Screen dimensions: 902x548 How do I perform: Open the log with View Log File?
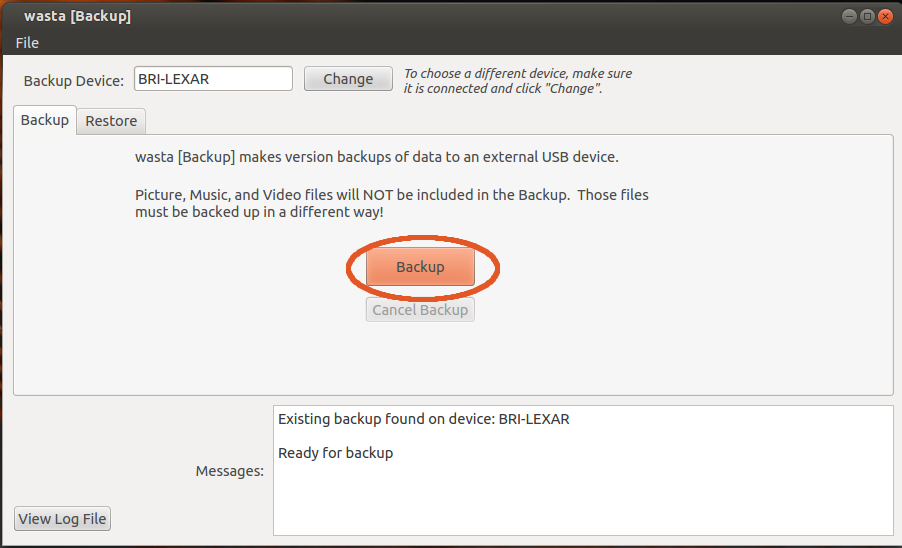63,519
